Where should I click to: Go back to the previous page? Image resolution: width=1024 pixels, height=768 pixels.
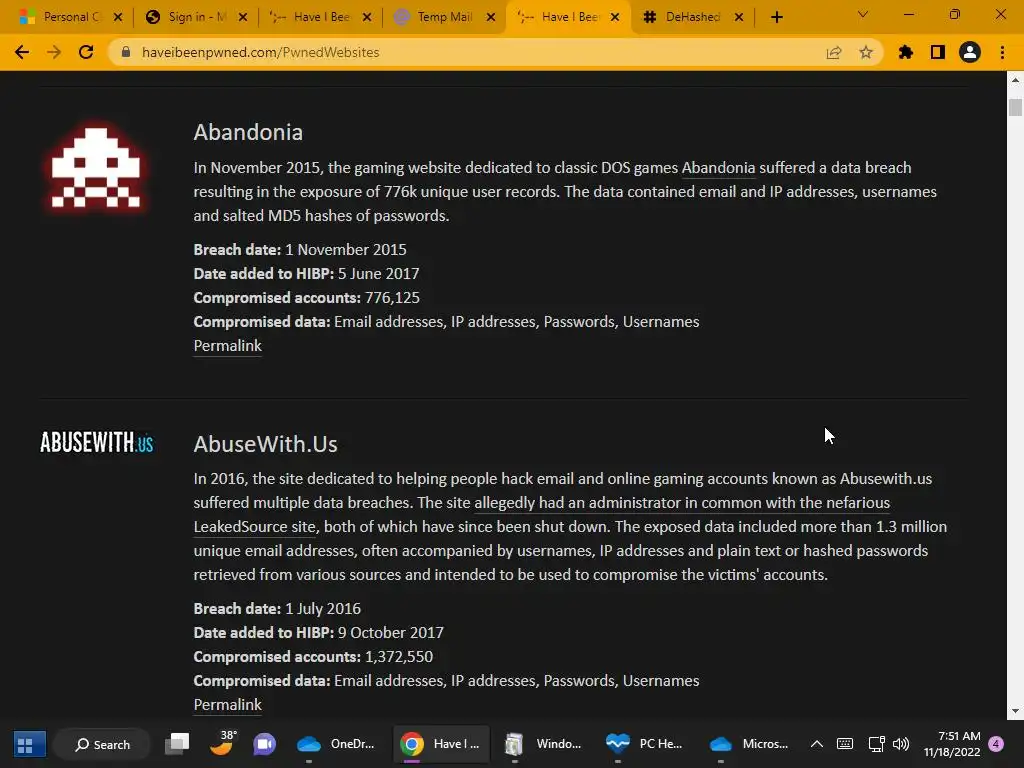coord(22,52)
